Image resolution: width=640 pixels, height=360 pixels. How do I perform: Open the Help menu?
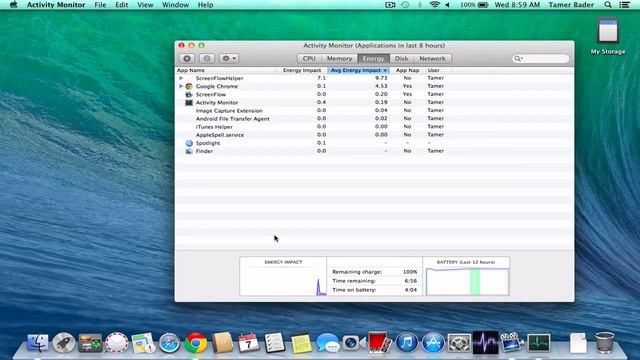[x=205, y=5]
